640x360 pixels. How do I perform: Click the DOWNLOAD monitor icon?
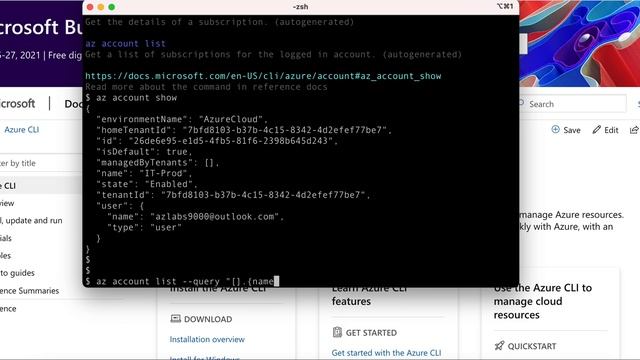click(x=176, y=318)
